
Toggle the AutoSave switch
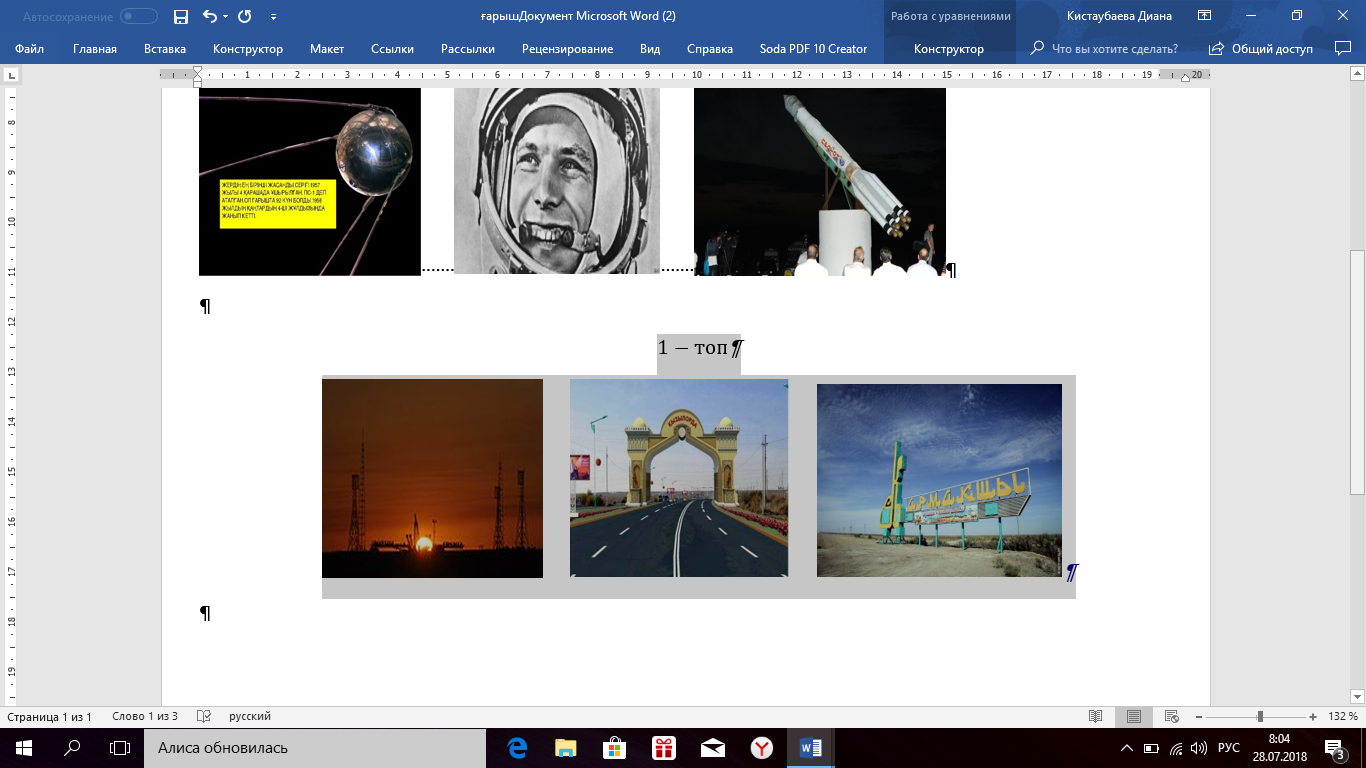click(139, 16)
